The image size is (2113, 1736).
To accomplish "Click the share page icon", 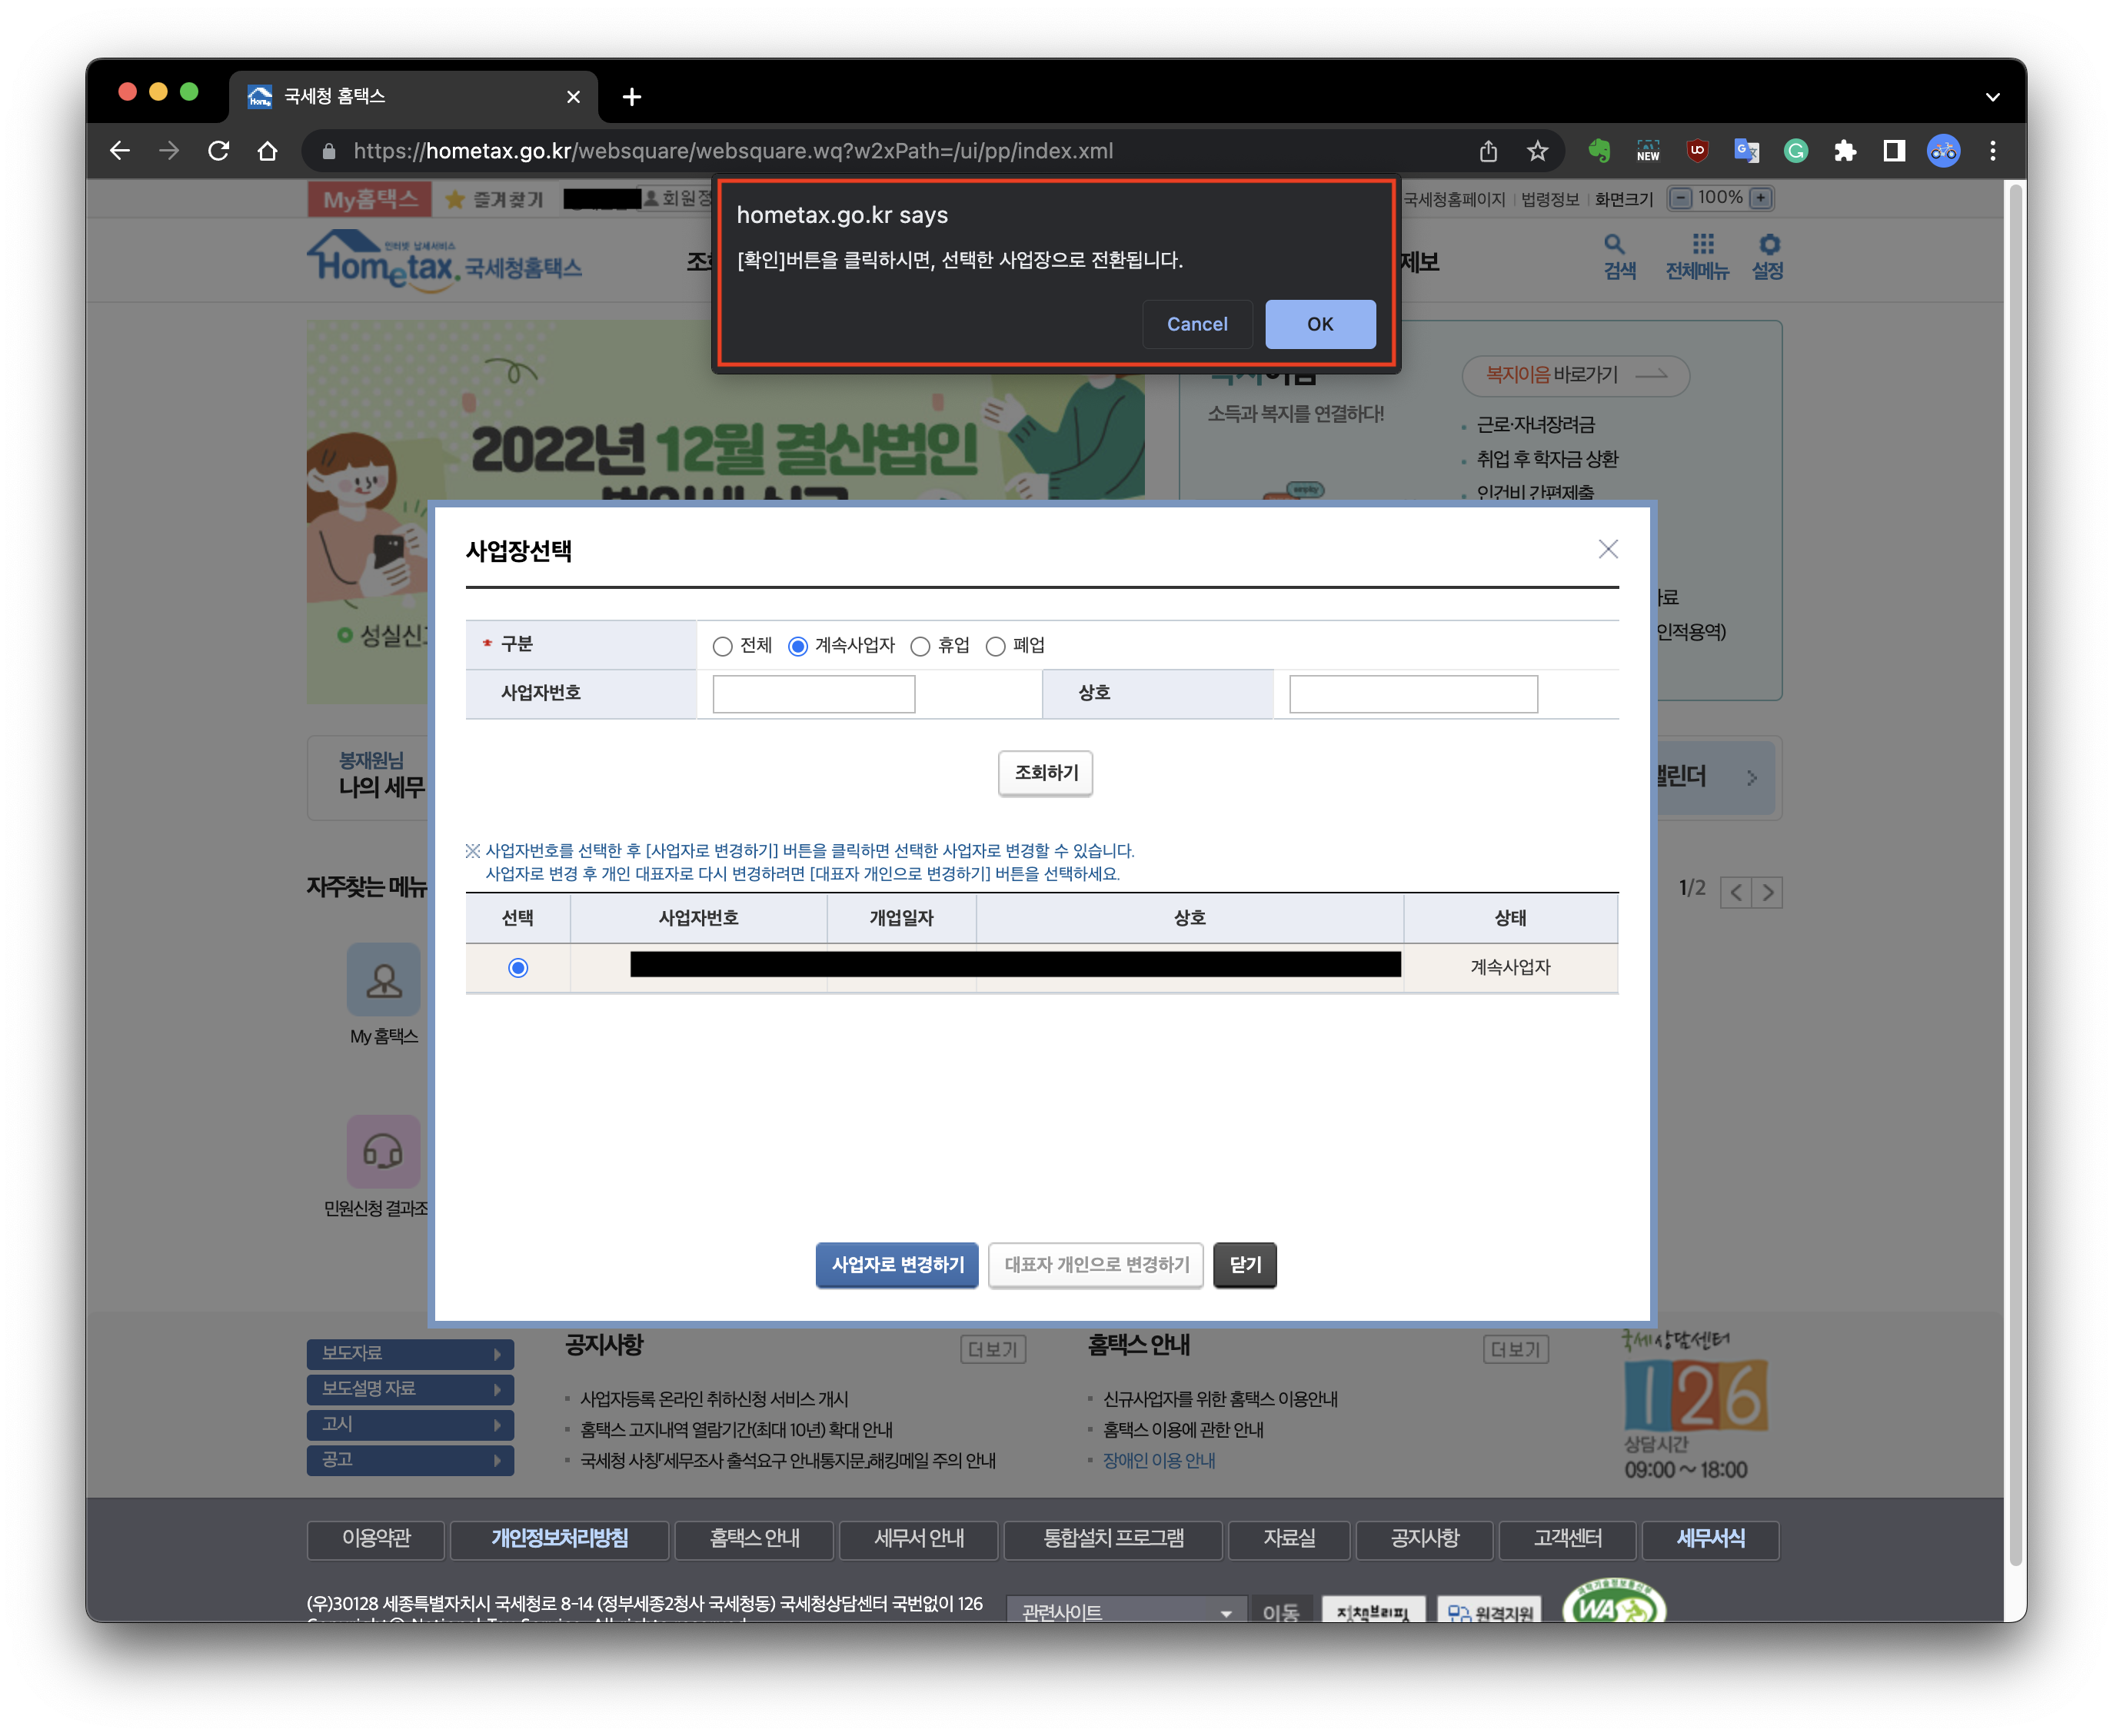I will coord(1488,151).
